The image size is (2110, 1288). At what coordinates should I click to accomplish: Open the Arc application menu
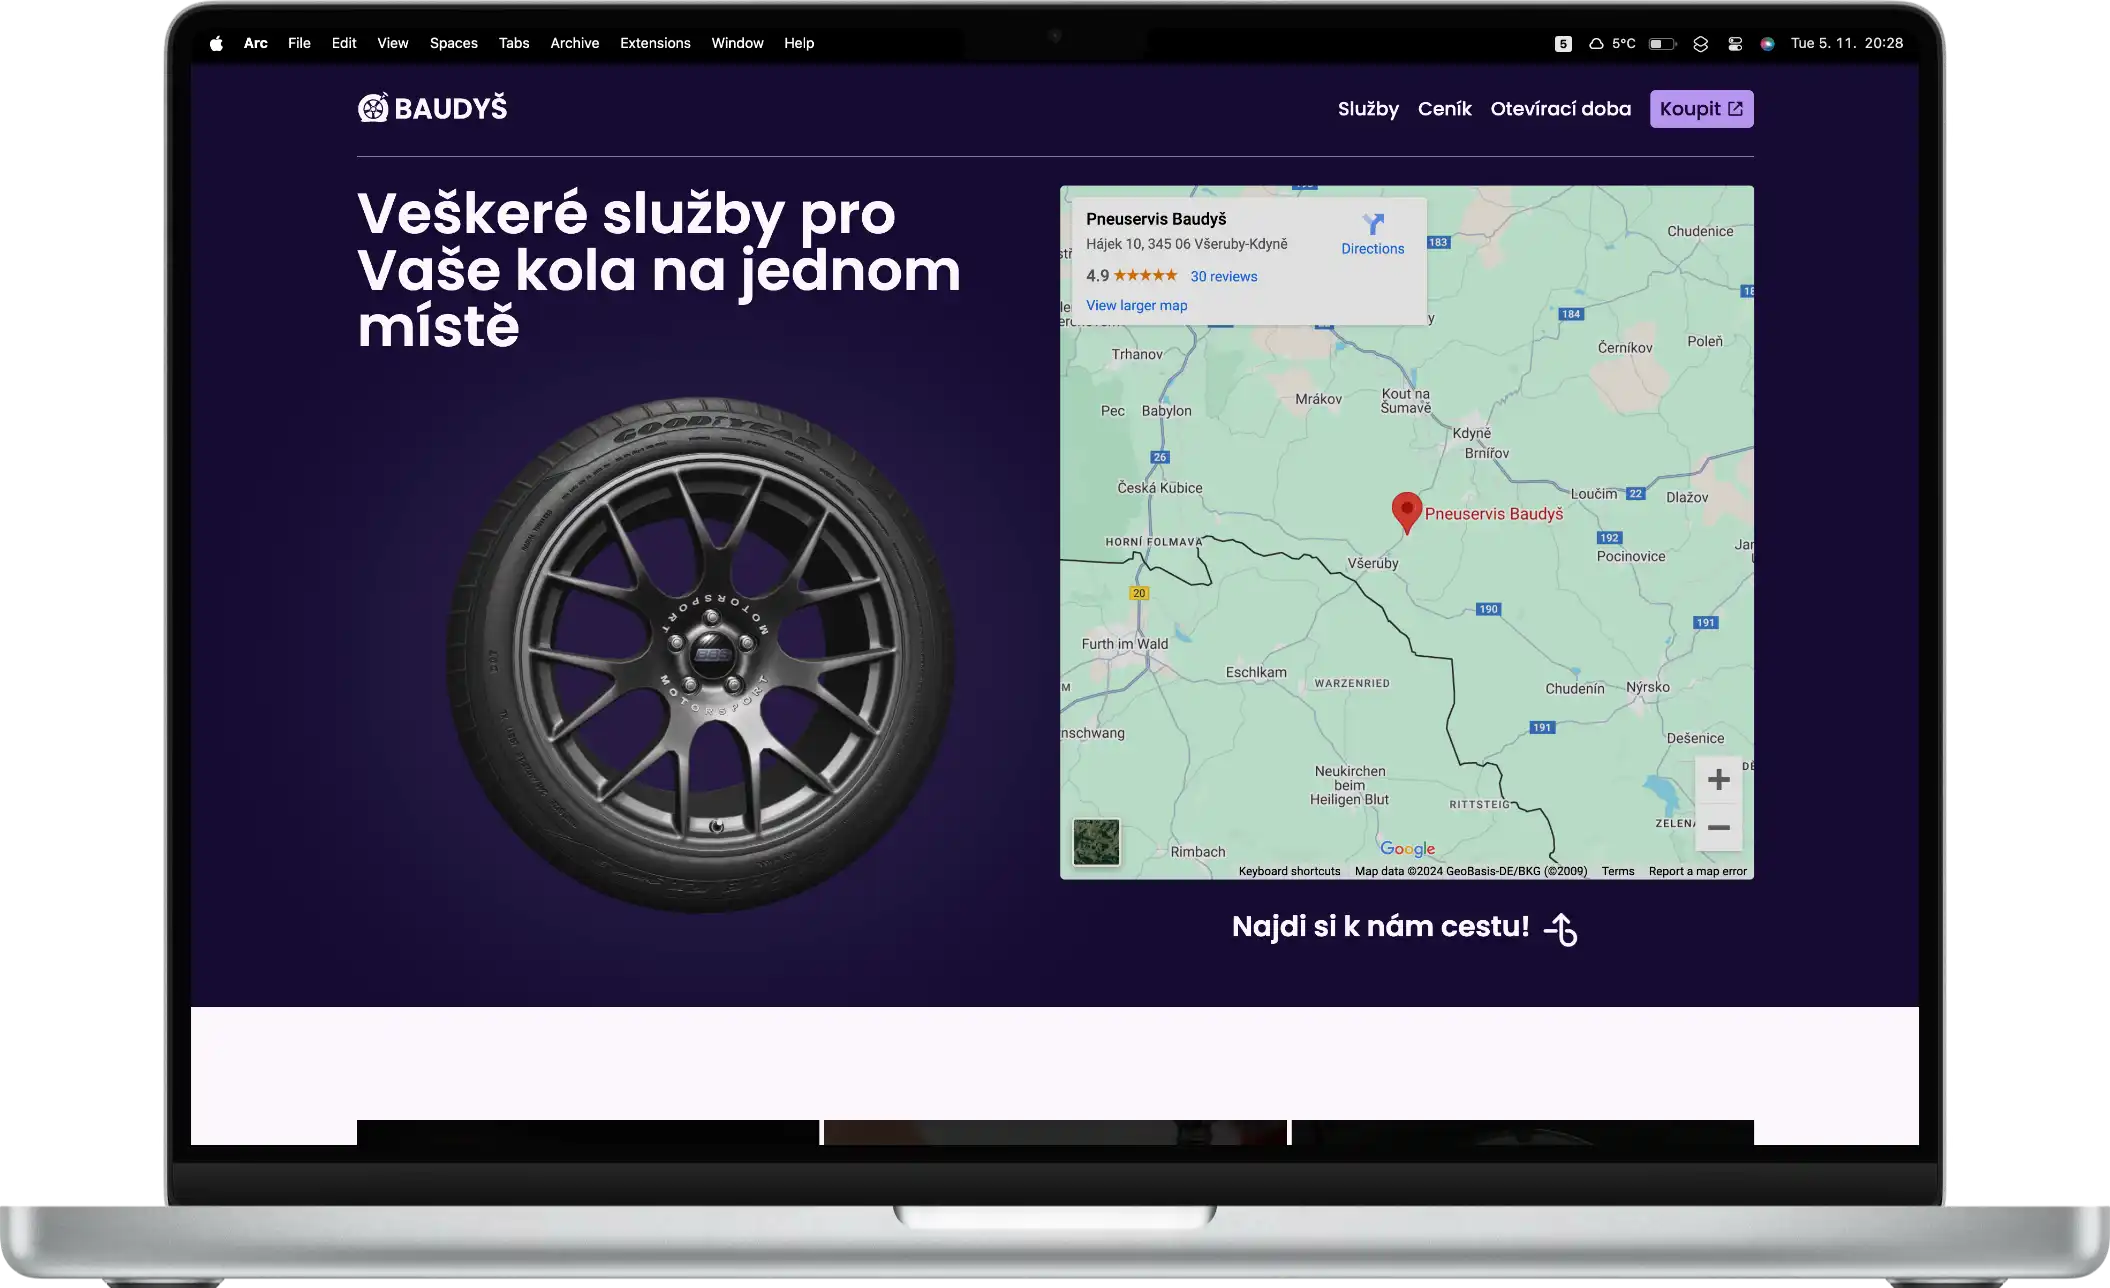coord(255,43)
